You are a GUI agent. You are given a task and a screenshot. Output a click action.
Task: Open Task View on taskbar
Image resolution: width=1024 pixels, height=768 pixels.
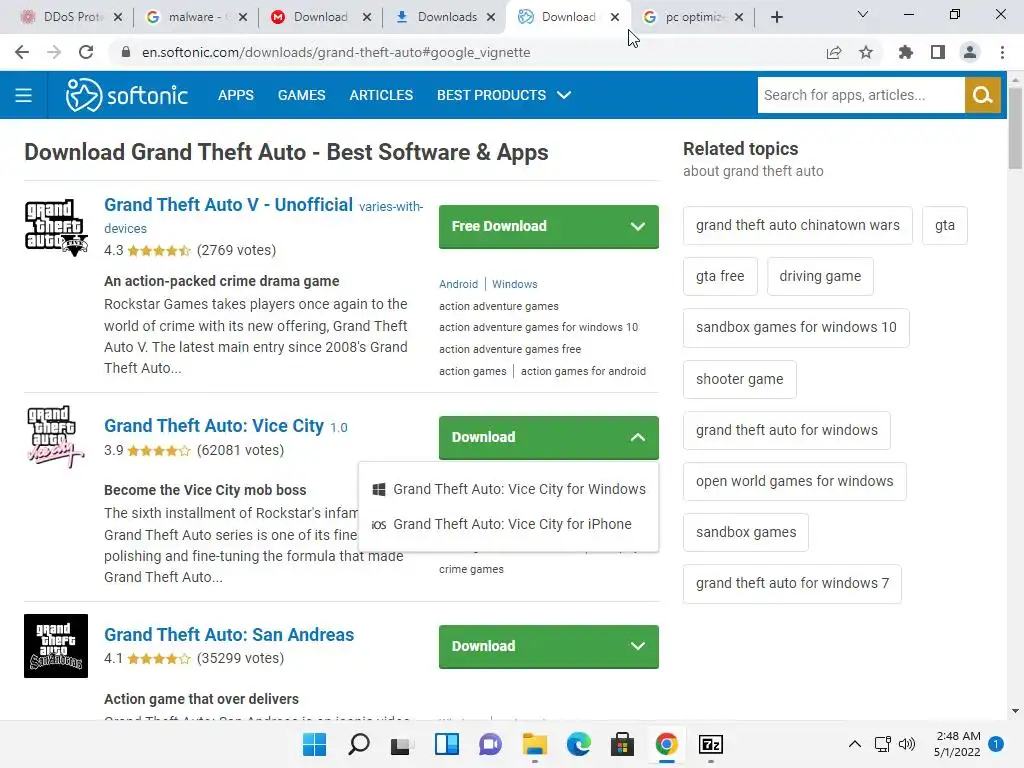click(x=402, y=744)
